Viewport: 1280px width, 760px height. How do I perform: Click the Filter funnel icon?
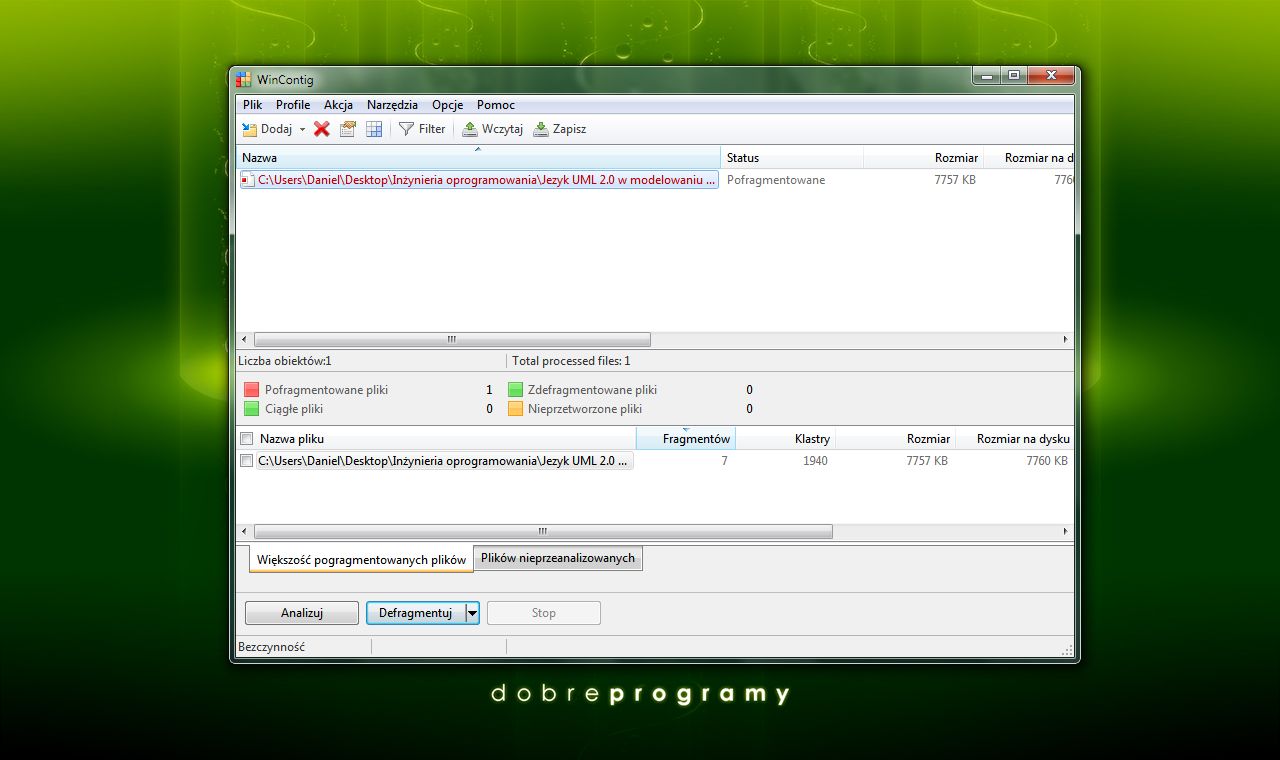(x=406, y=129)
